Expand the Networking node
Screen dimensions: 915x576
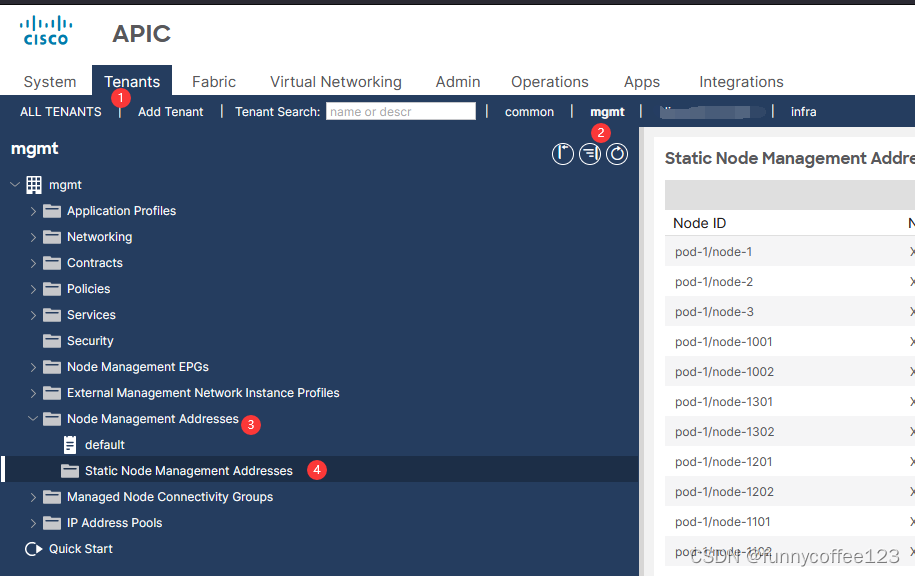[x=33, y=237]
